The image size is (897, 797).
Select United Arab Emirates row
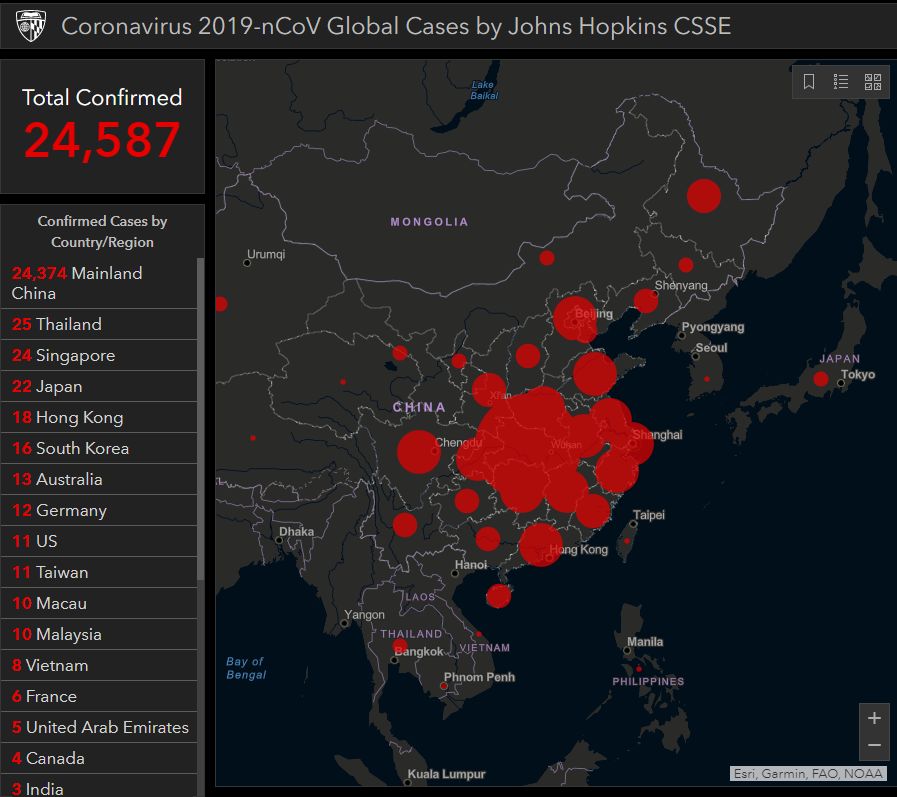98,727
